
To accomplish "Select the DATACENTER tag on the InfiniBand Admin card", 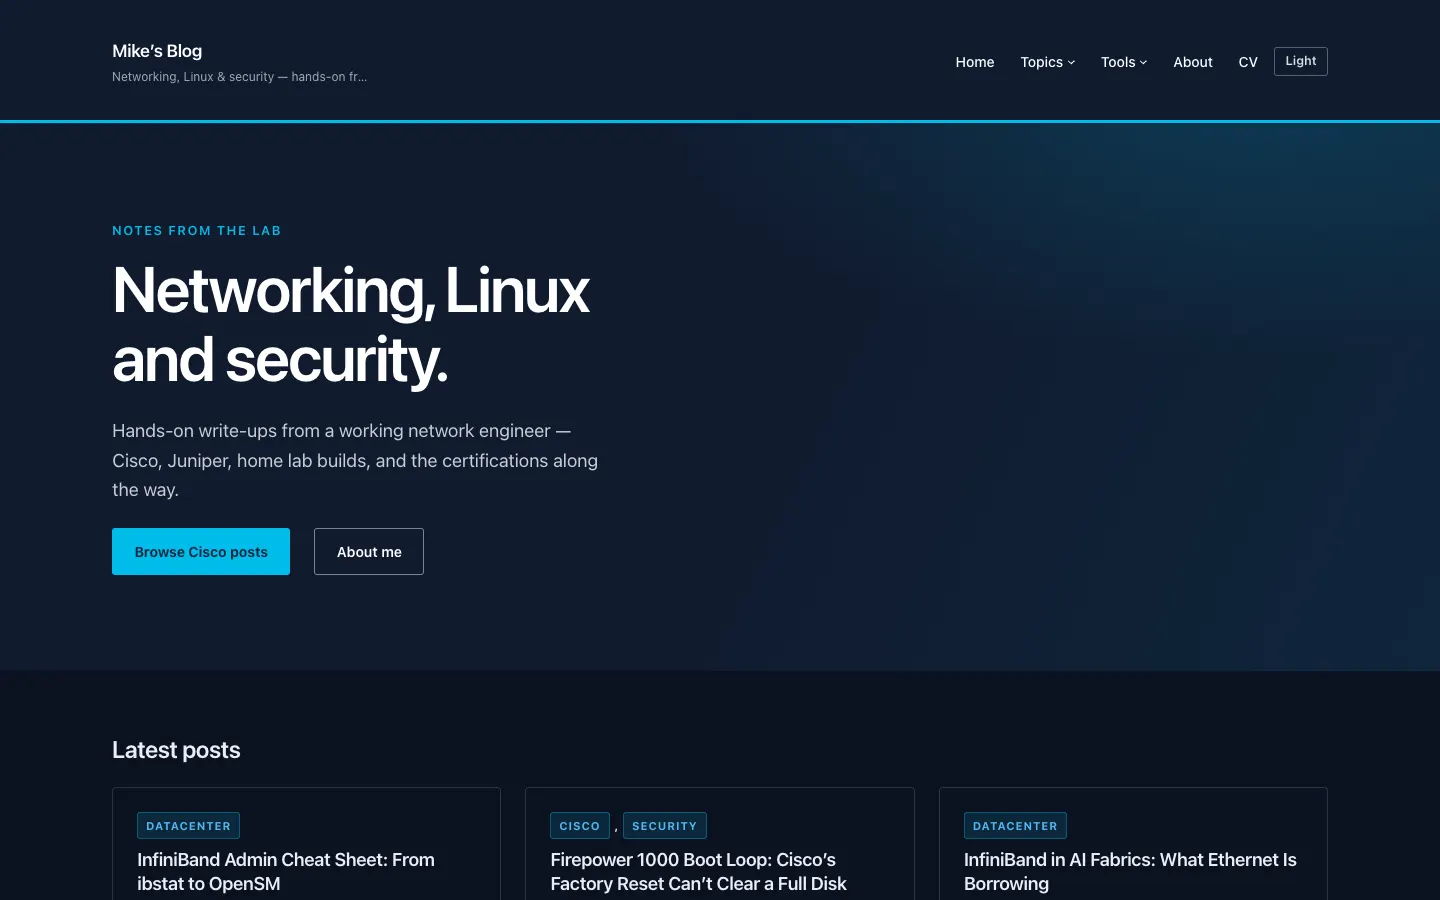I will click(188, 826).
